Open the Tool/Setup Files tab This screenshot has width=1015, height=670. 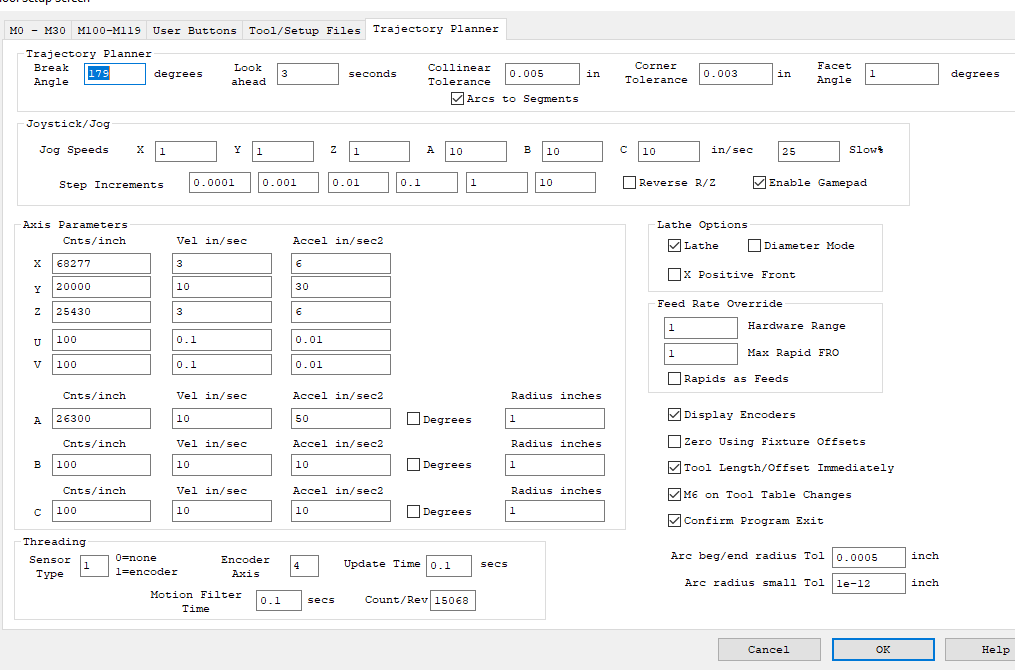(x=306, y=30)
